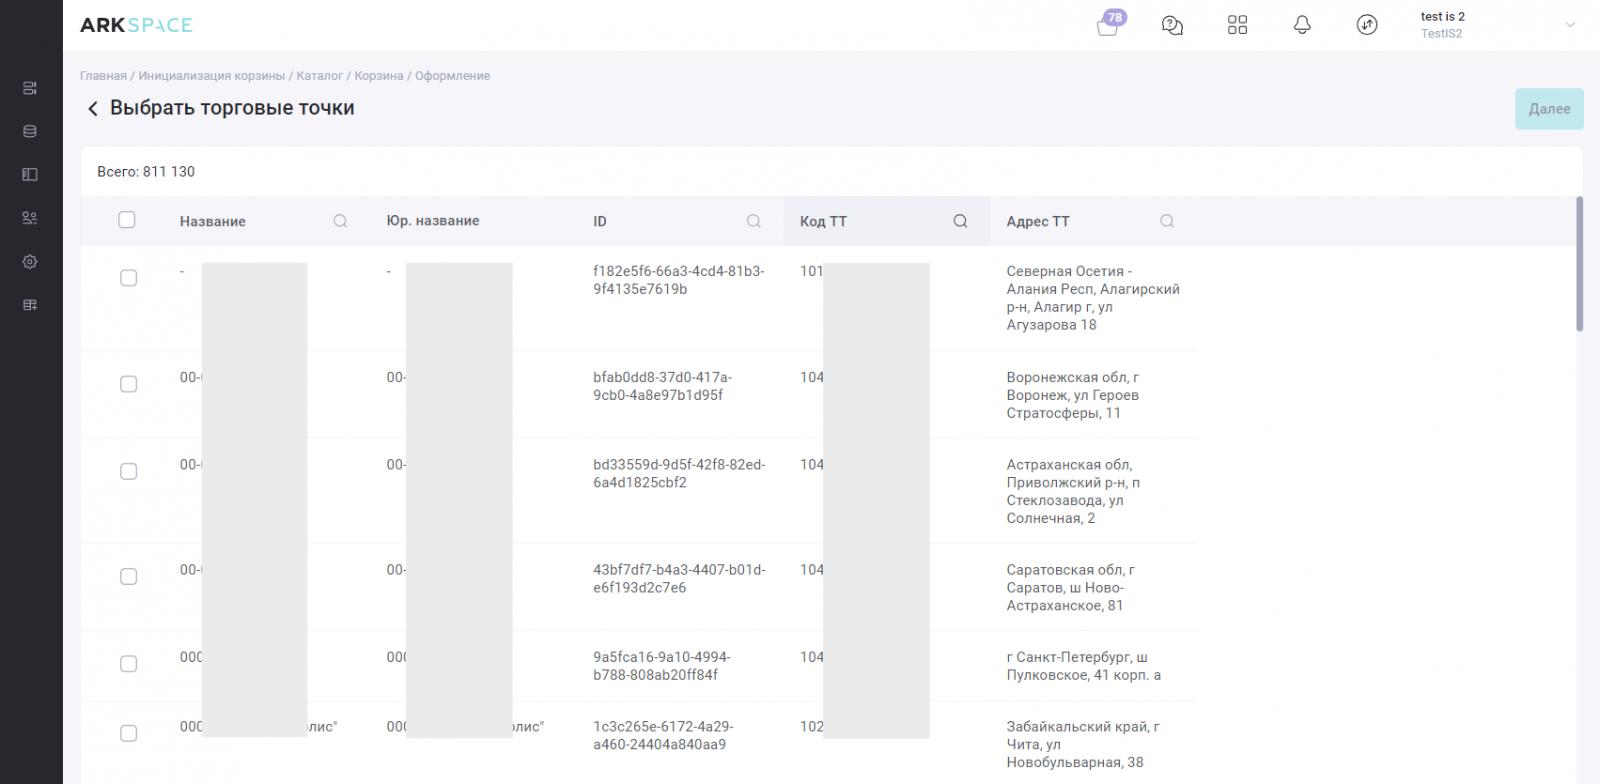Click the Юр. название column header
1600x784 pixels.
click(x=433, y=221)
